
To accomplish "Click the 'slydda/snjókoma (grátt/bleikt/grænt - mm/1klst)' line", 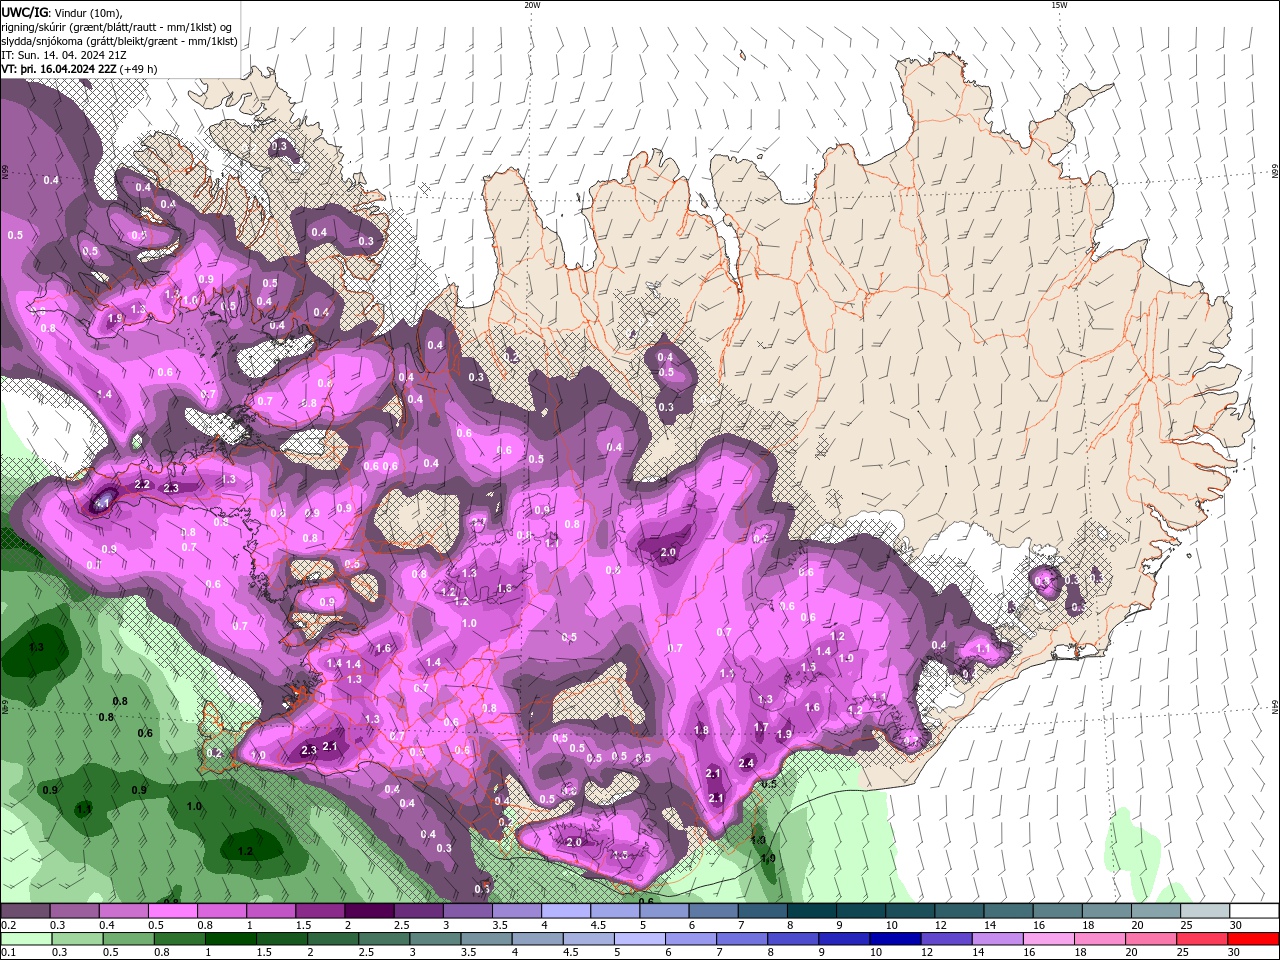I will [120, 41].
